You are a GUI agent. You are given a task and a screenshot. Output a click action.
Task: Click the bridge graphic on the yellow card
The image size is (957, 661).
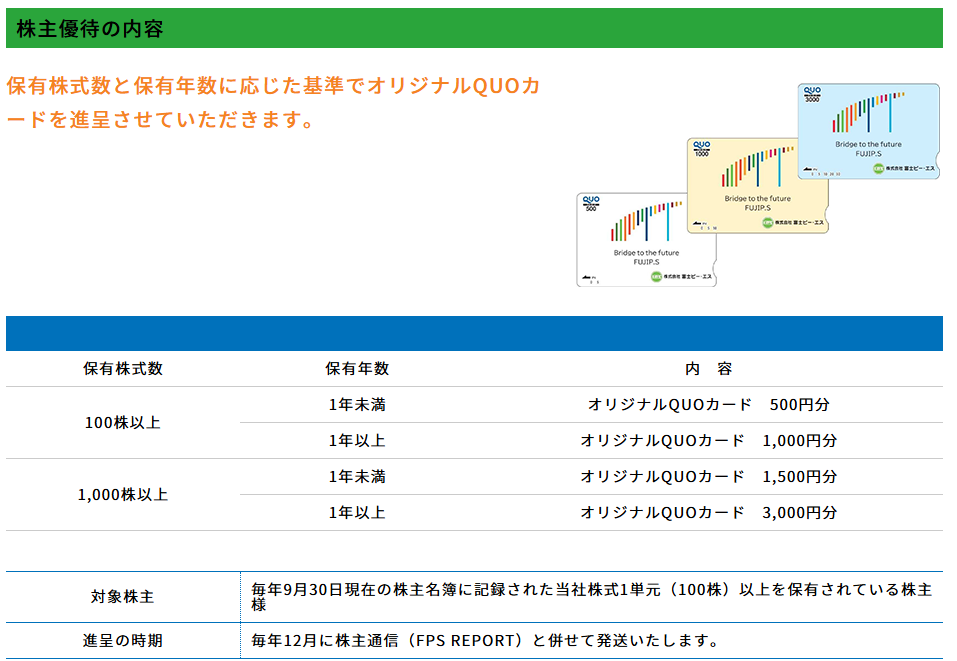click(758, 168)
